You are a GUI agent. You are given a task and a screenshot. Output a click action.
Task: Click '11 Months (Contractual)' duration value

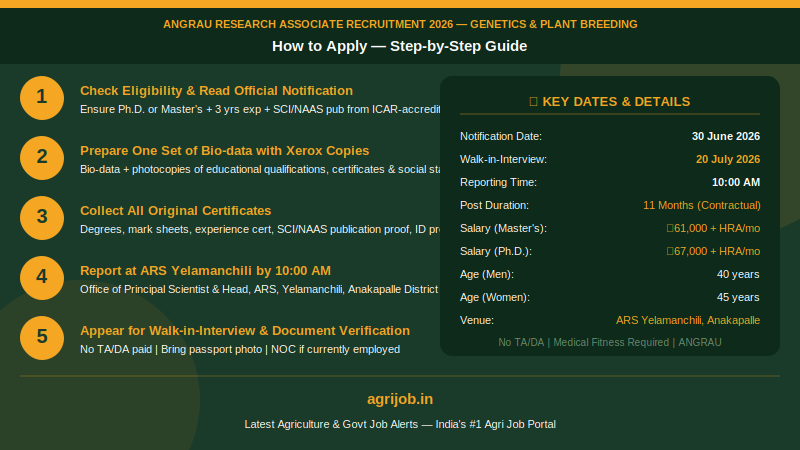[702, 205]
